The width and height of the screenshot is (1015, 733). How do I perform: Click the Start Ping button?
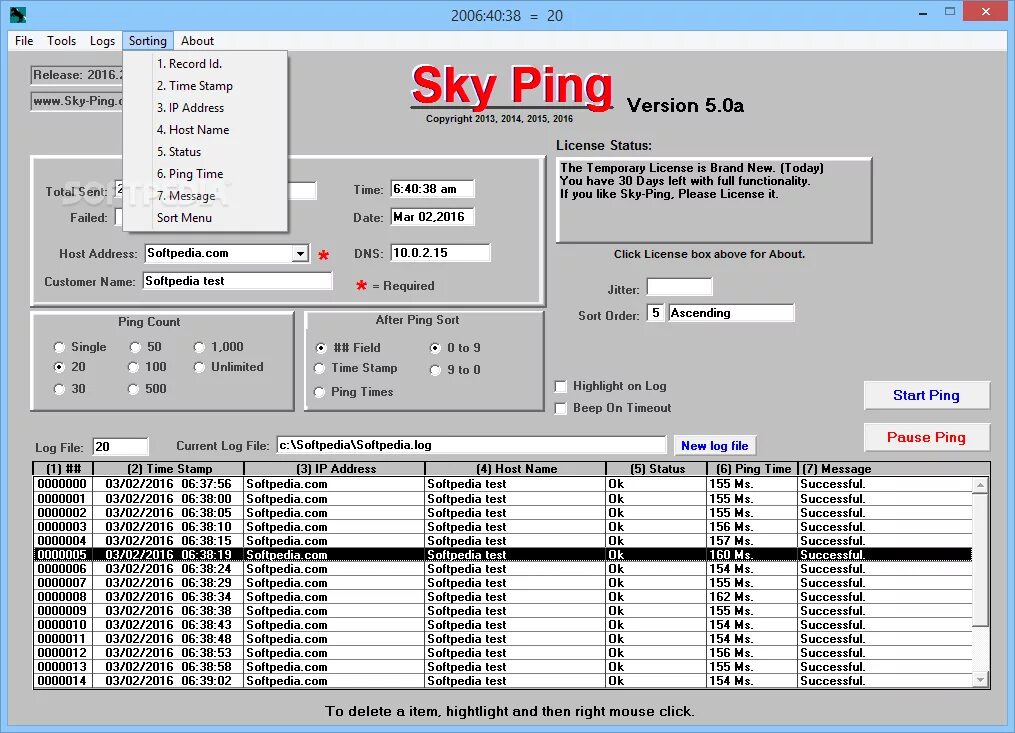(926, 395)
